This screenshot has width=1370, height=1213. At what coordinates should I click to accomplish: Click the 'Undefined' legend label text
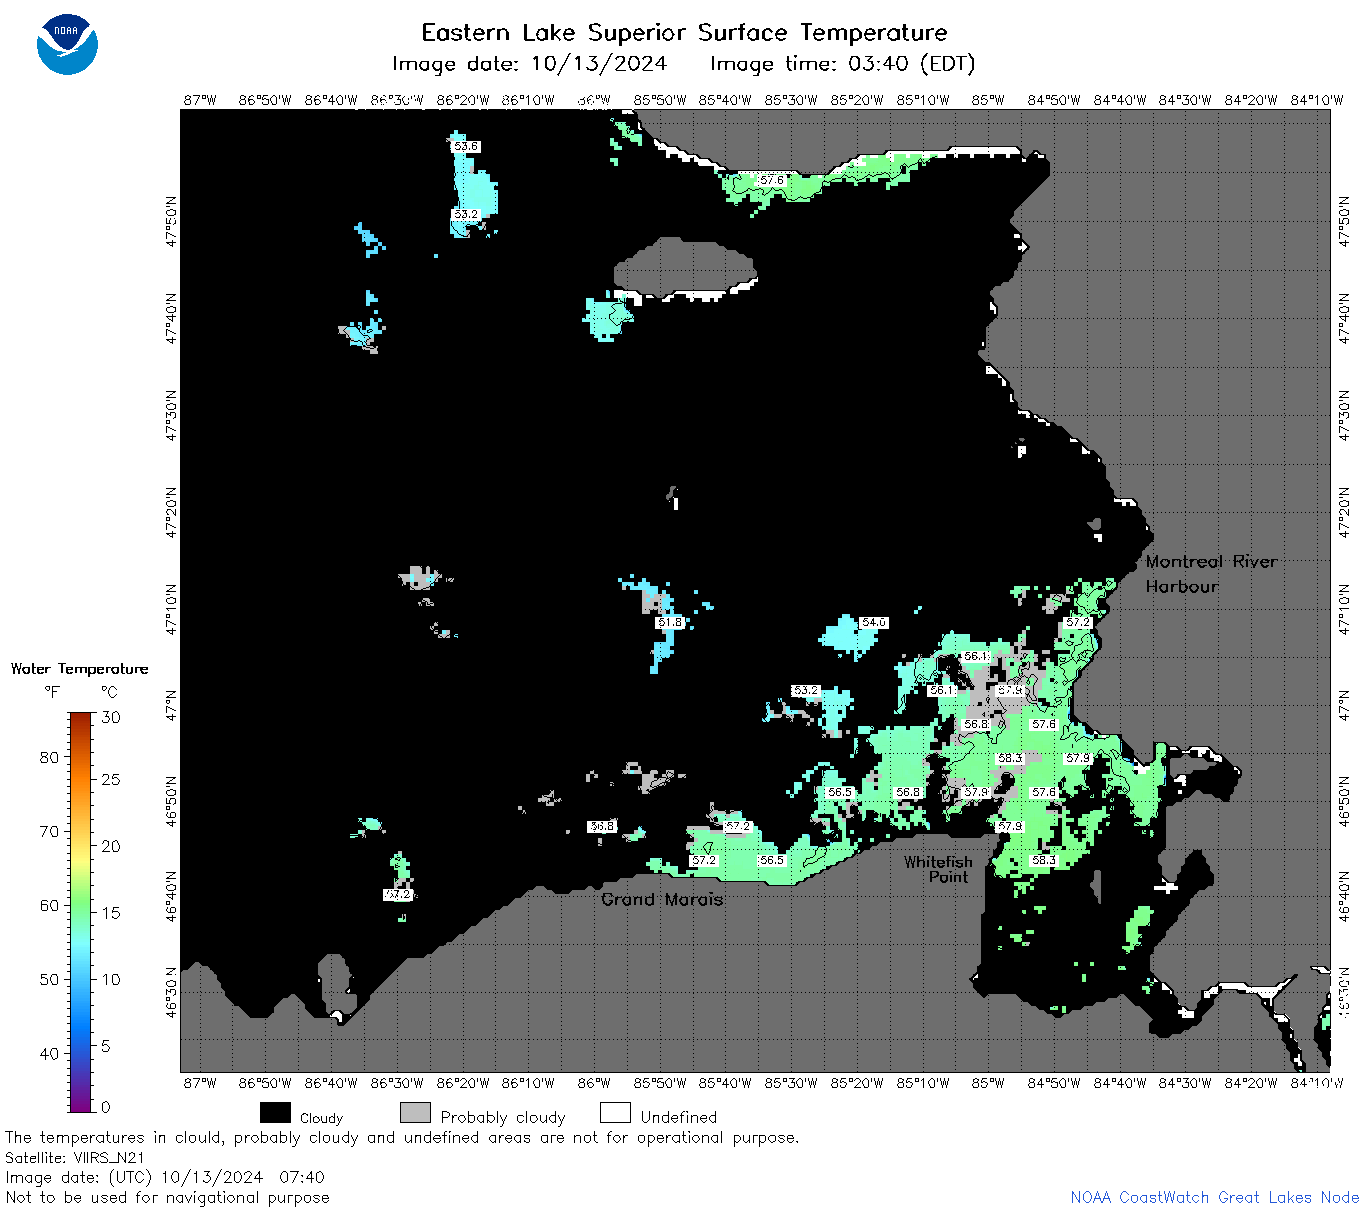[x=679, y=1117]
